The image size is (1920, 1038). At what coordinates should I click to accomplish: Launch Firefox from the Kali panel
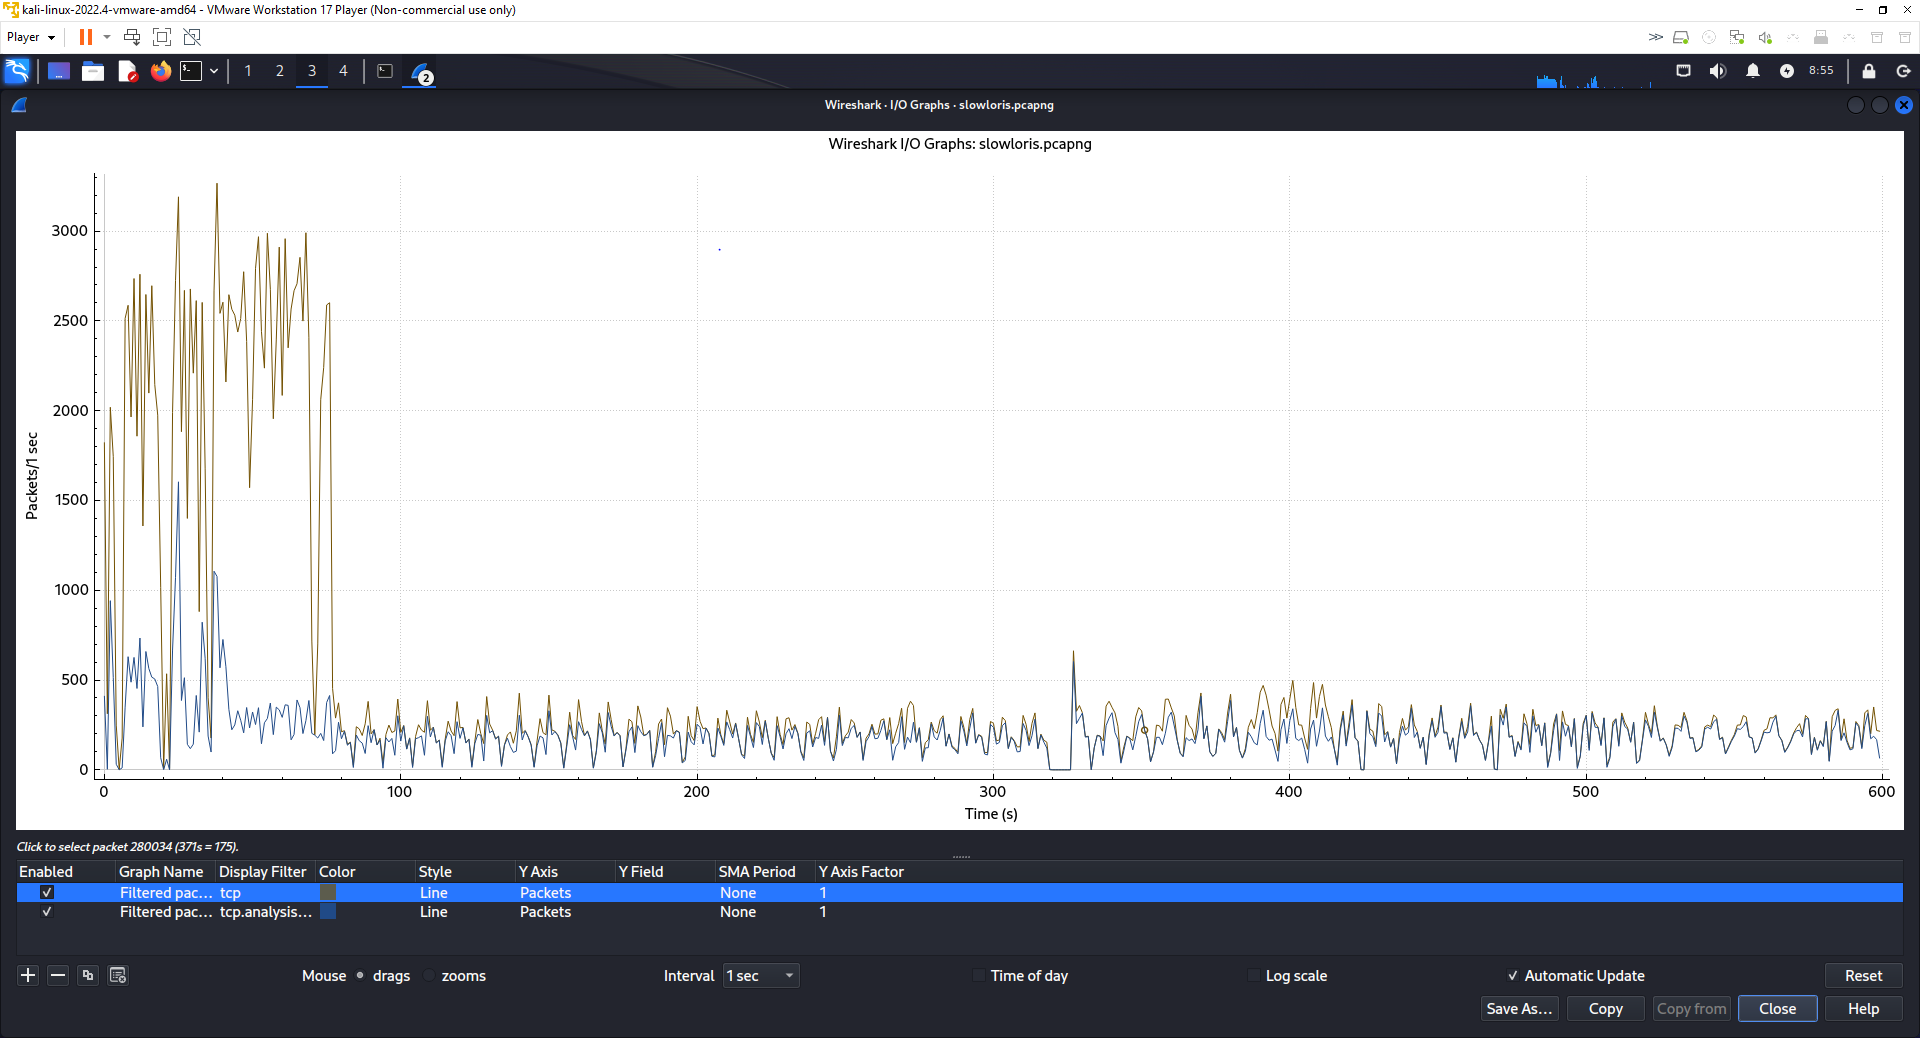tap(160, 71)
